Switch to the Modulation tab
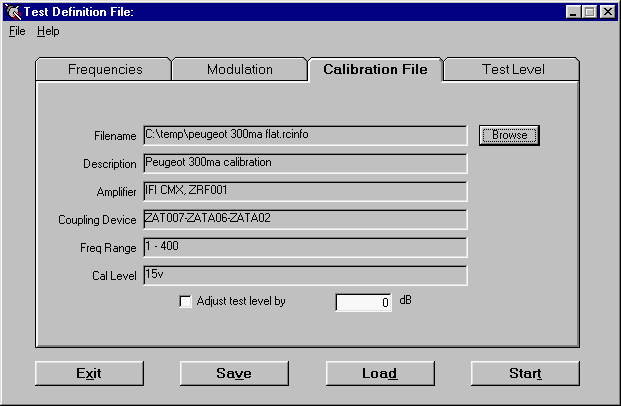Viewport: 621px width, 406px height. (x=239, y=70)
